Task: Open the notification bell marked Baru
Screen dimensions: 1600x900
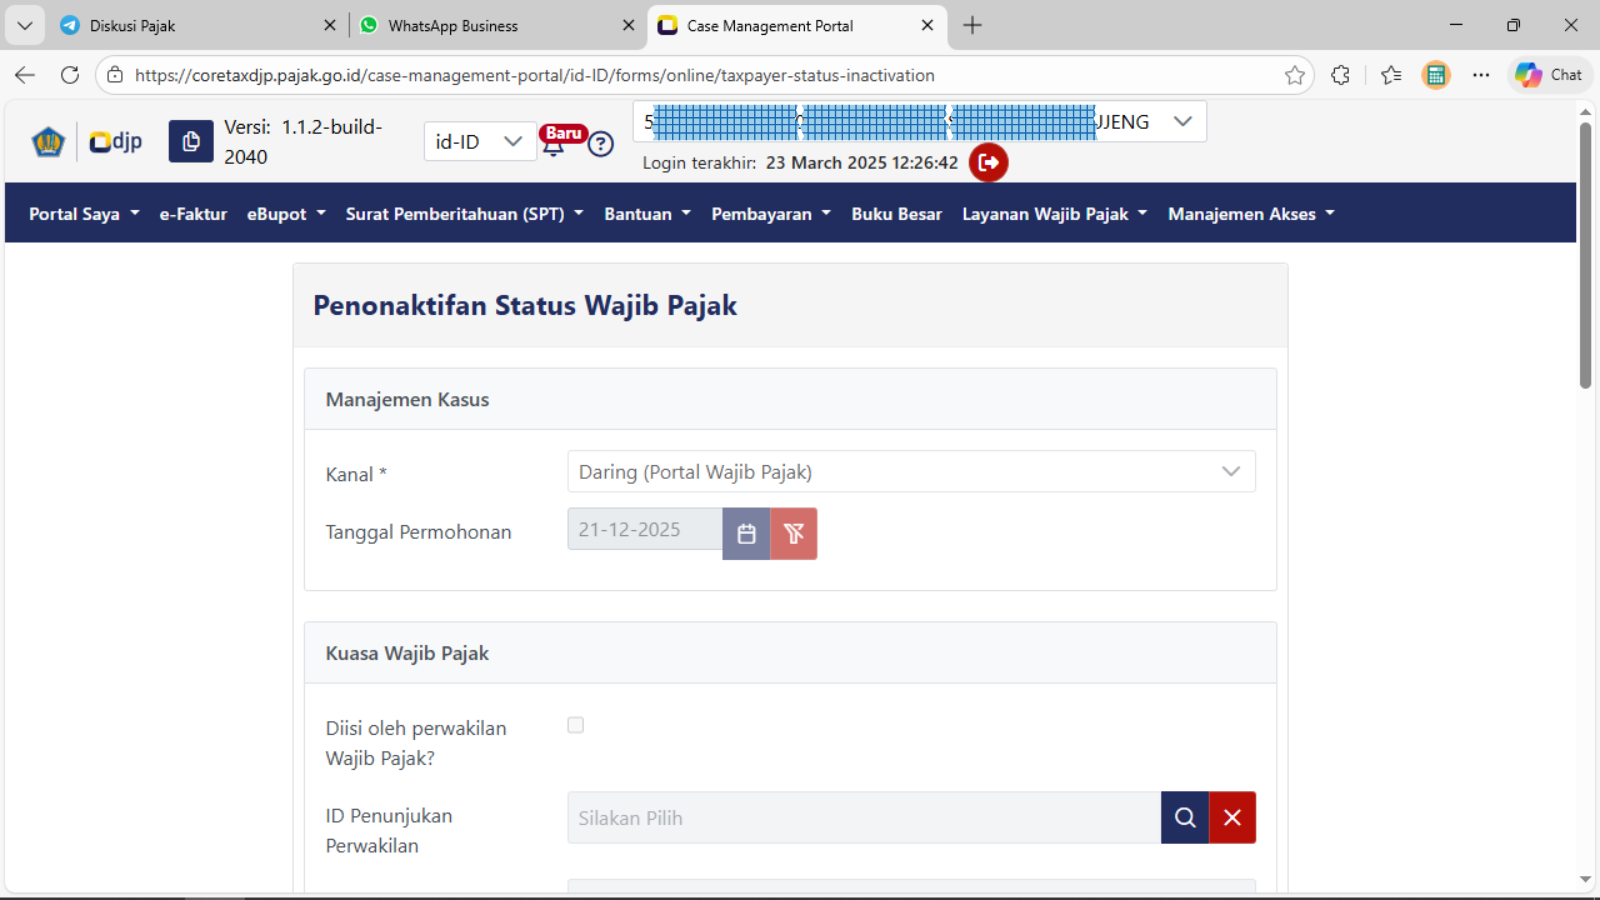Action: point(553,146)
